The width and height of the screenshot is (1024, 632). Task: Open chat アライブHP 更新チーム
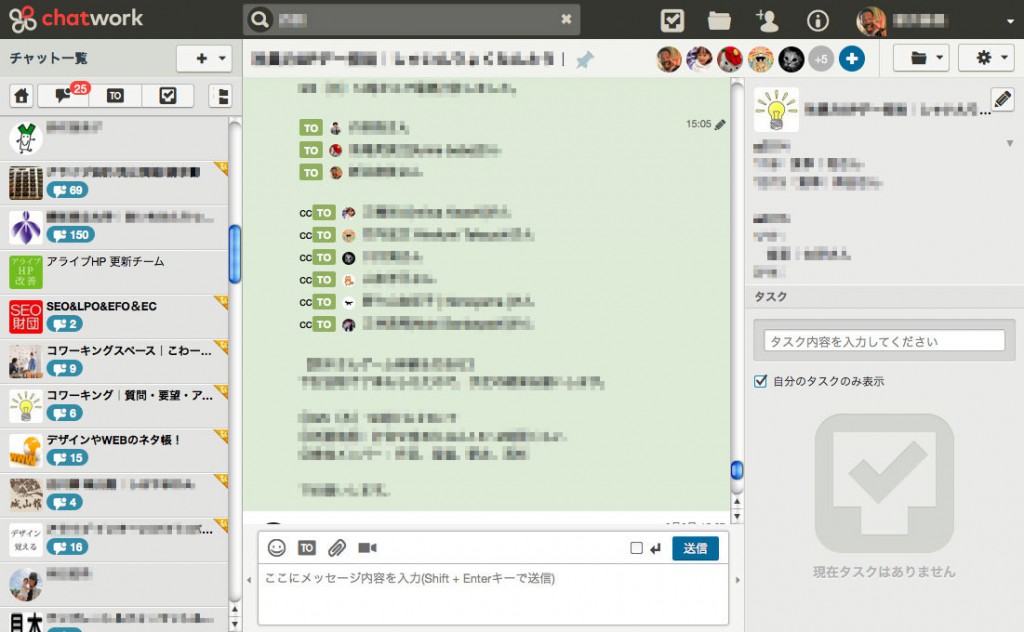tap(114, 272)
